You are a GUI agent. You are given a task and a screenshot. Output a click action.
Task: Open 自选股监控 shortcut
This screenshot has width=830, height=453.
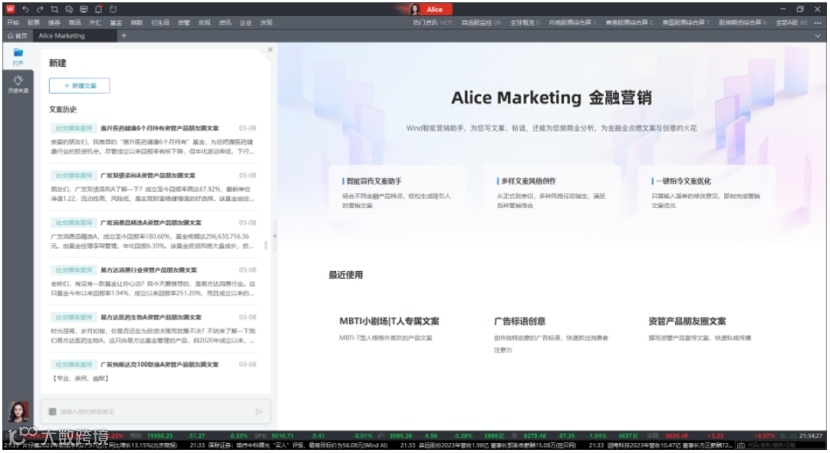click(x=481, y=23)
